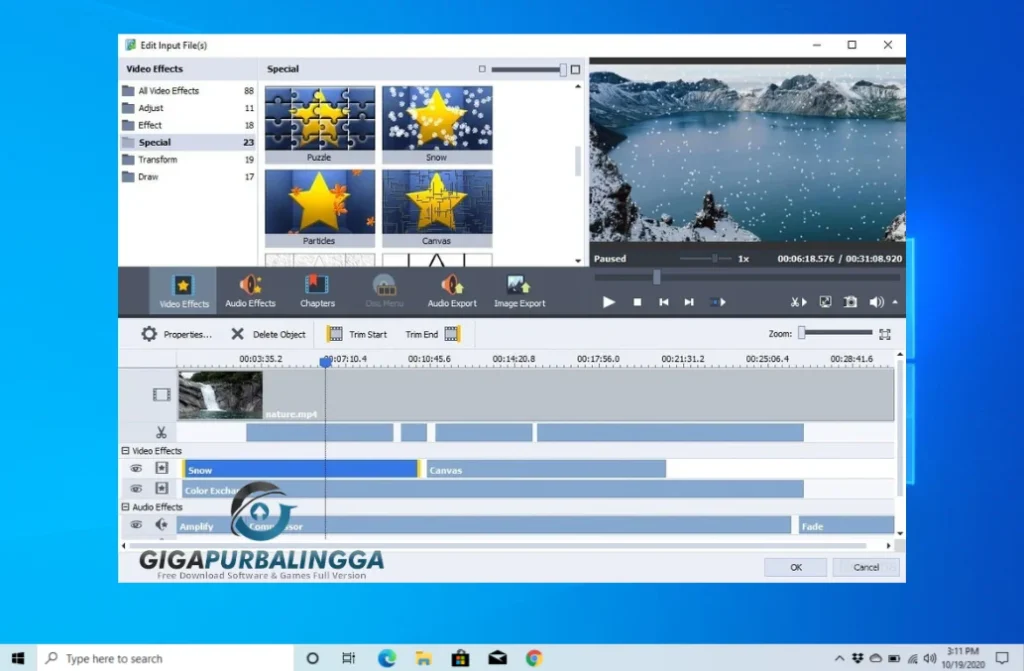
Task: Select the Audio Effects tool
Action: point(250,290)
